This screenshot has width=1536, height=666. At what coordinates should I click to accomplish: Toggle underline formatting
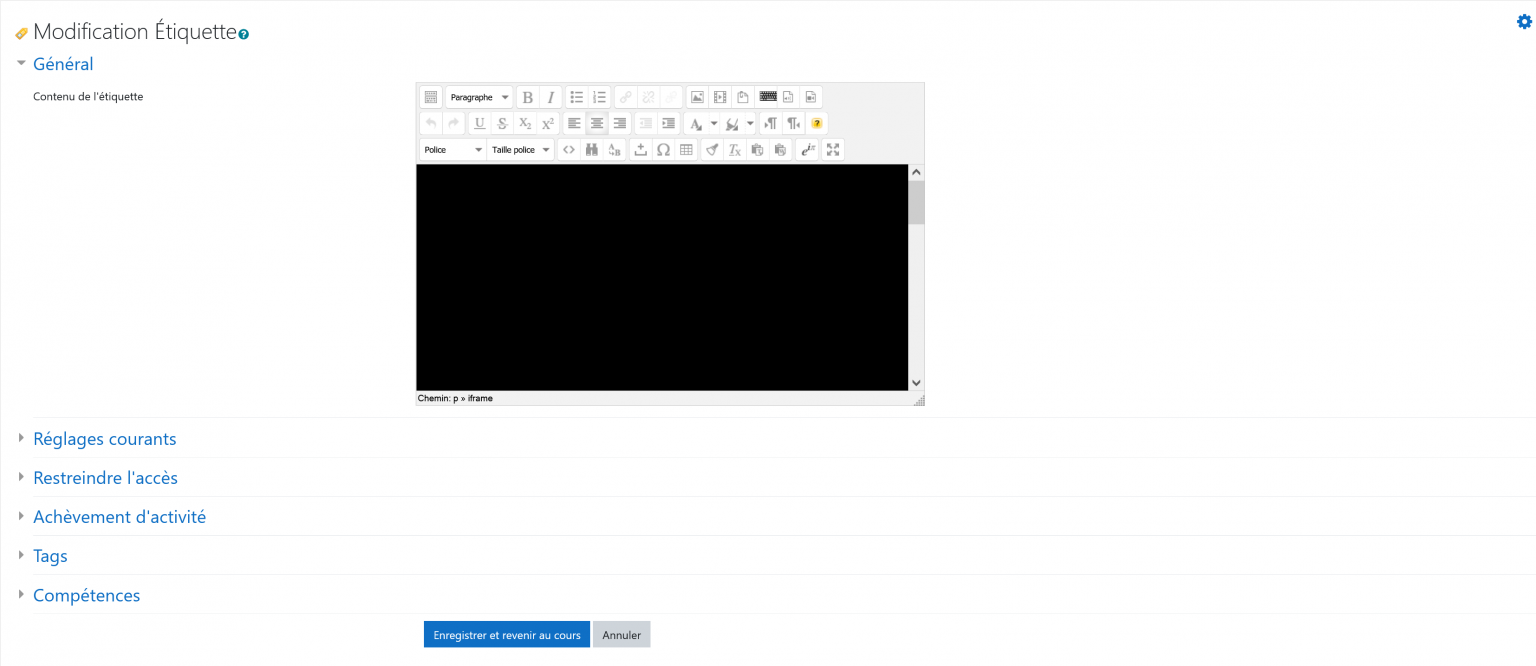click(x=479, y=123)
